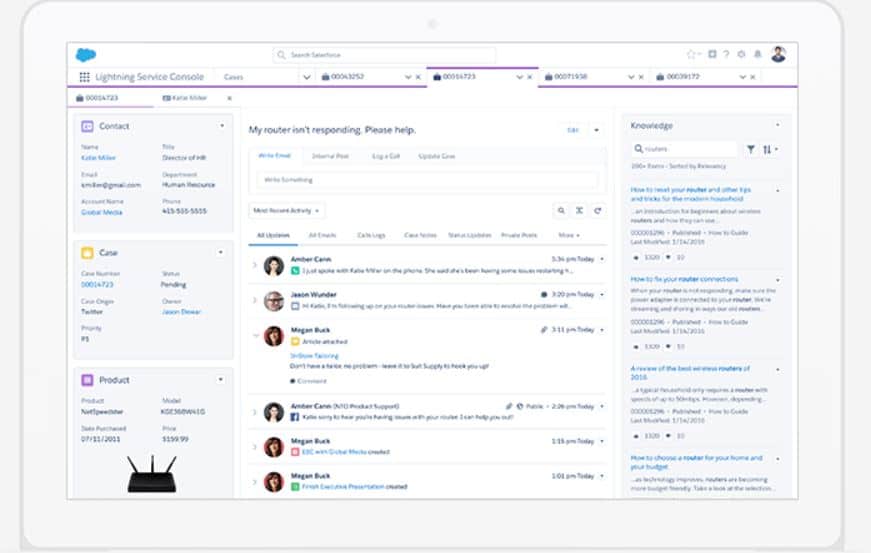
Task: Click the red icon on Megan Buck's 1:15 pm post
Action: (x=295, y=452)
